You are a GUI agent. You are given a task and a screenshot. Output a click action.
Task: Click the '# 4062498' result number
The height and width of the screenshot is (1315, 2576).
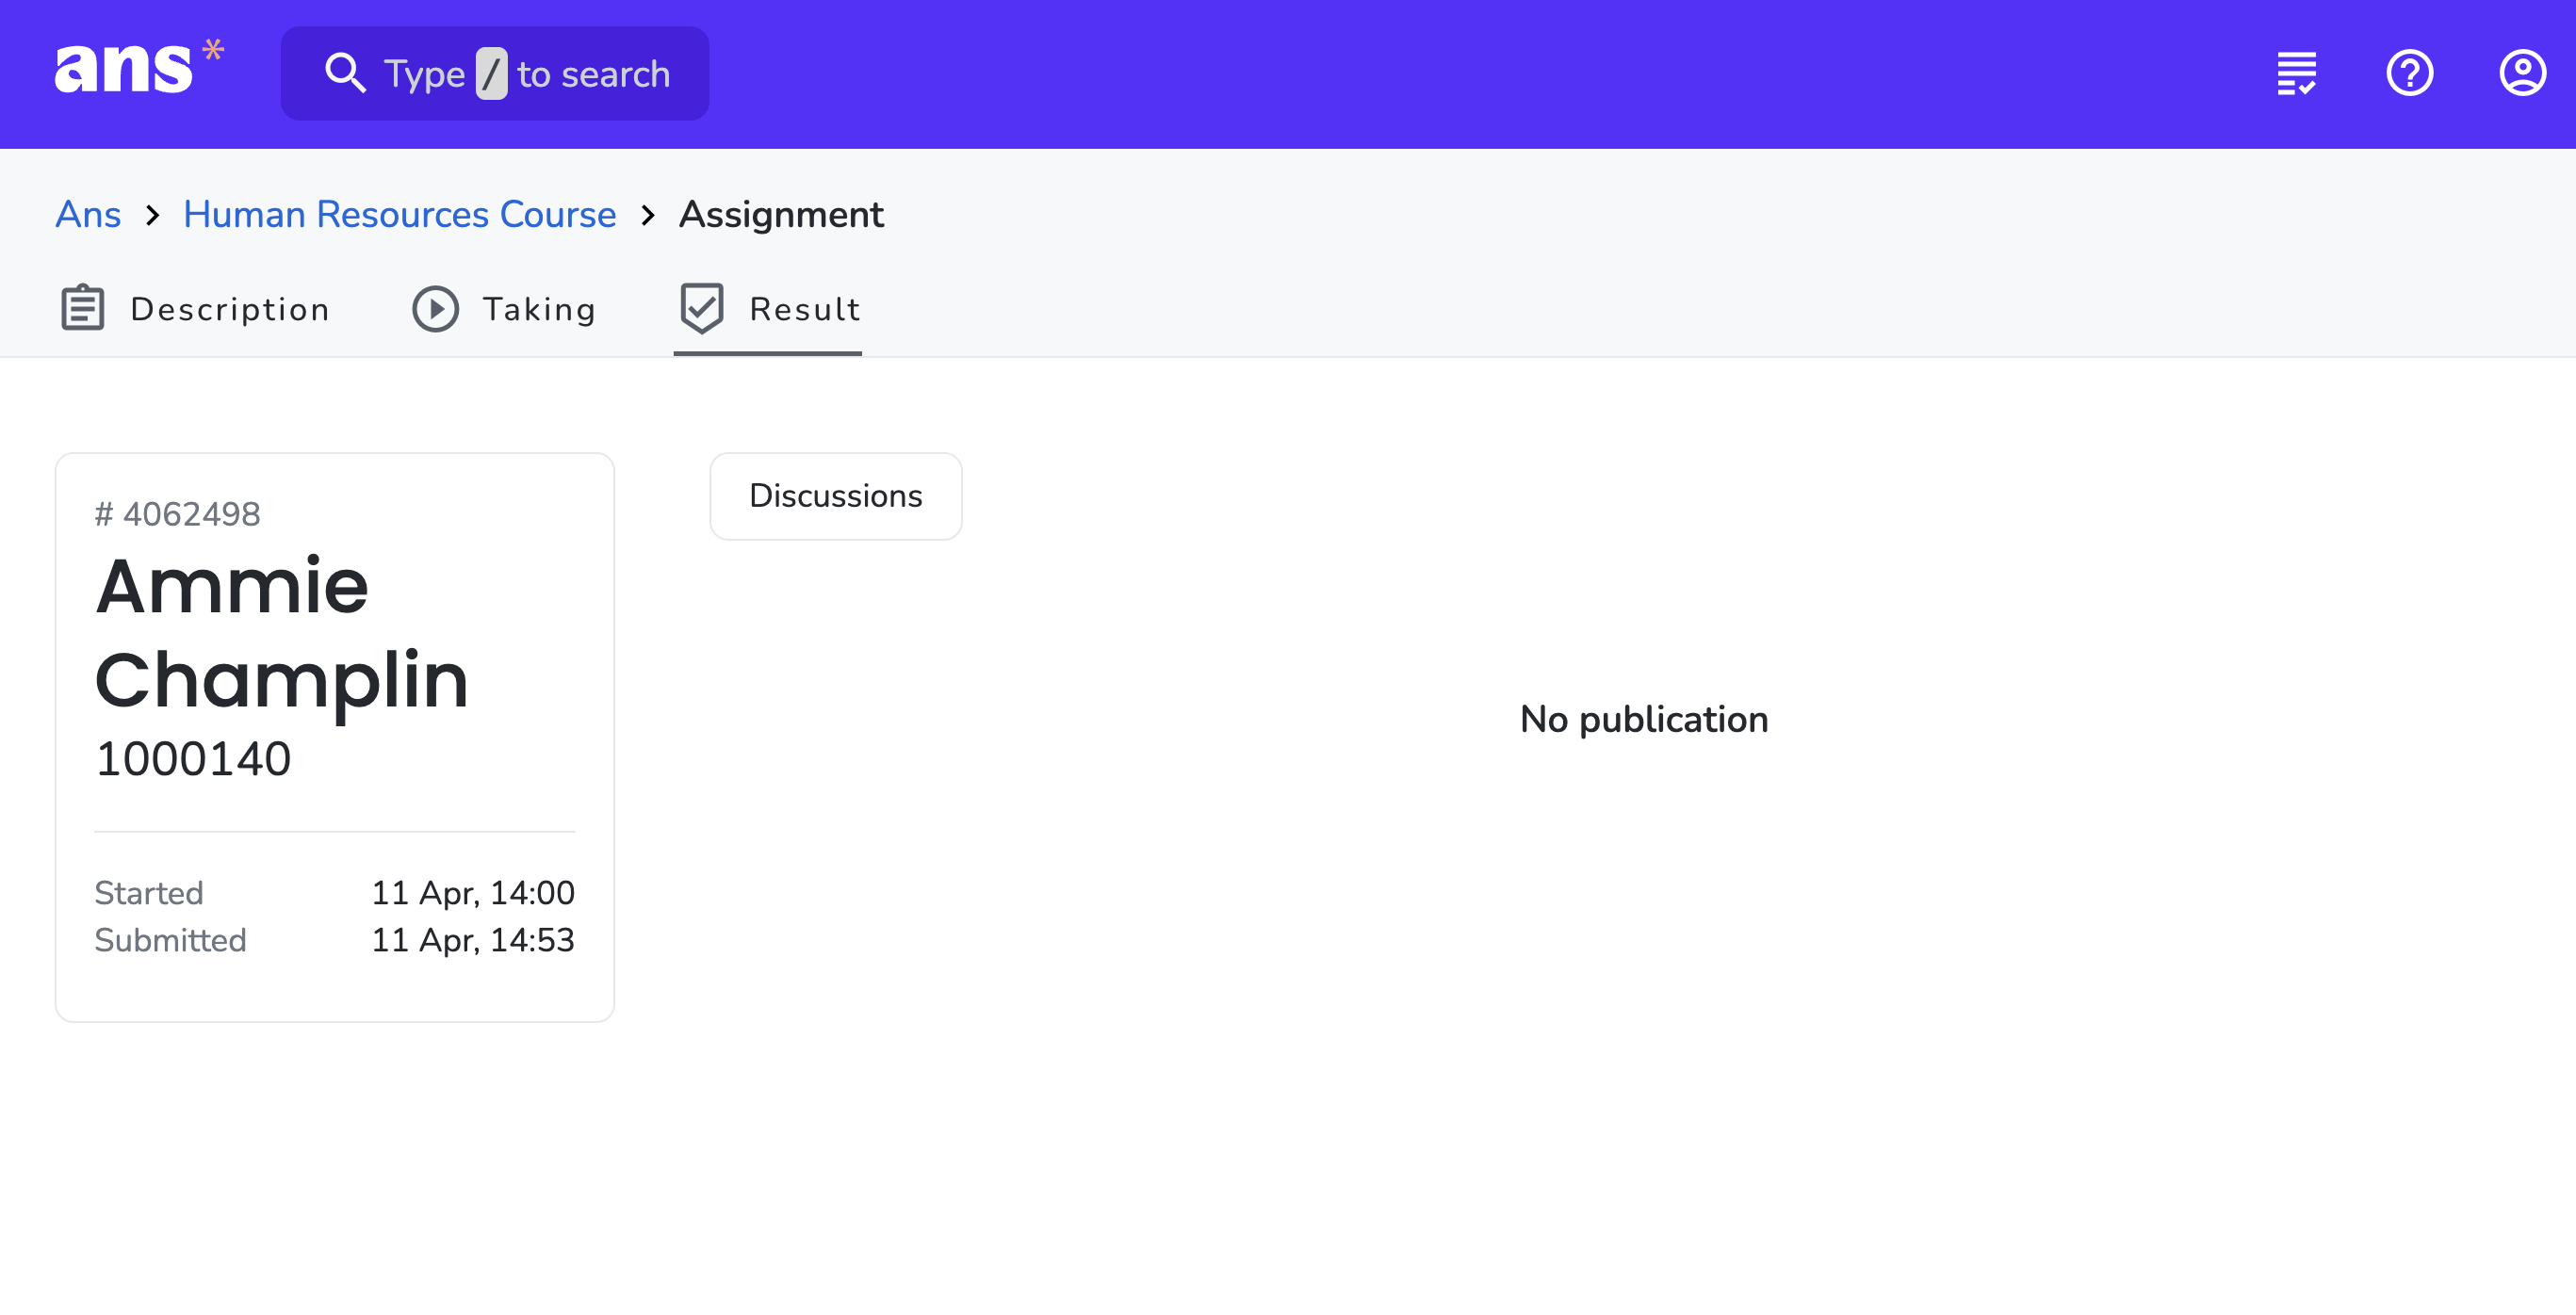click(x=177, y=514)
